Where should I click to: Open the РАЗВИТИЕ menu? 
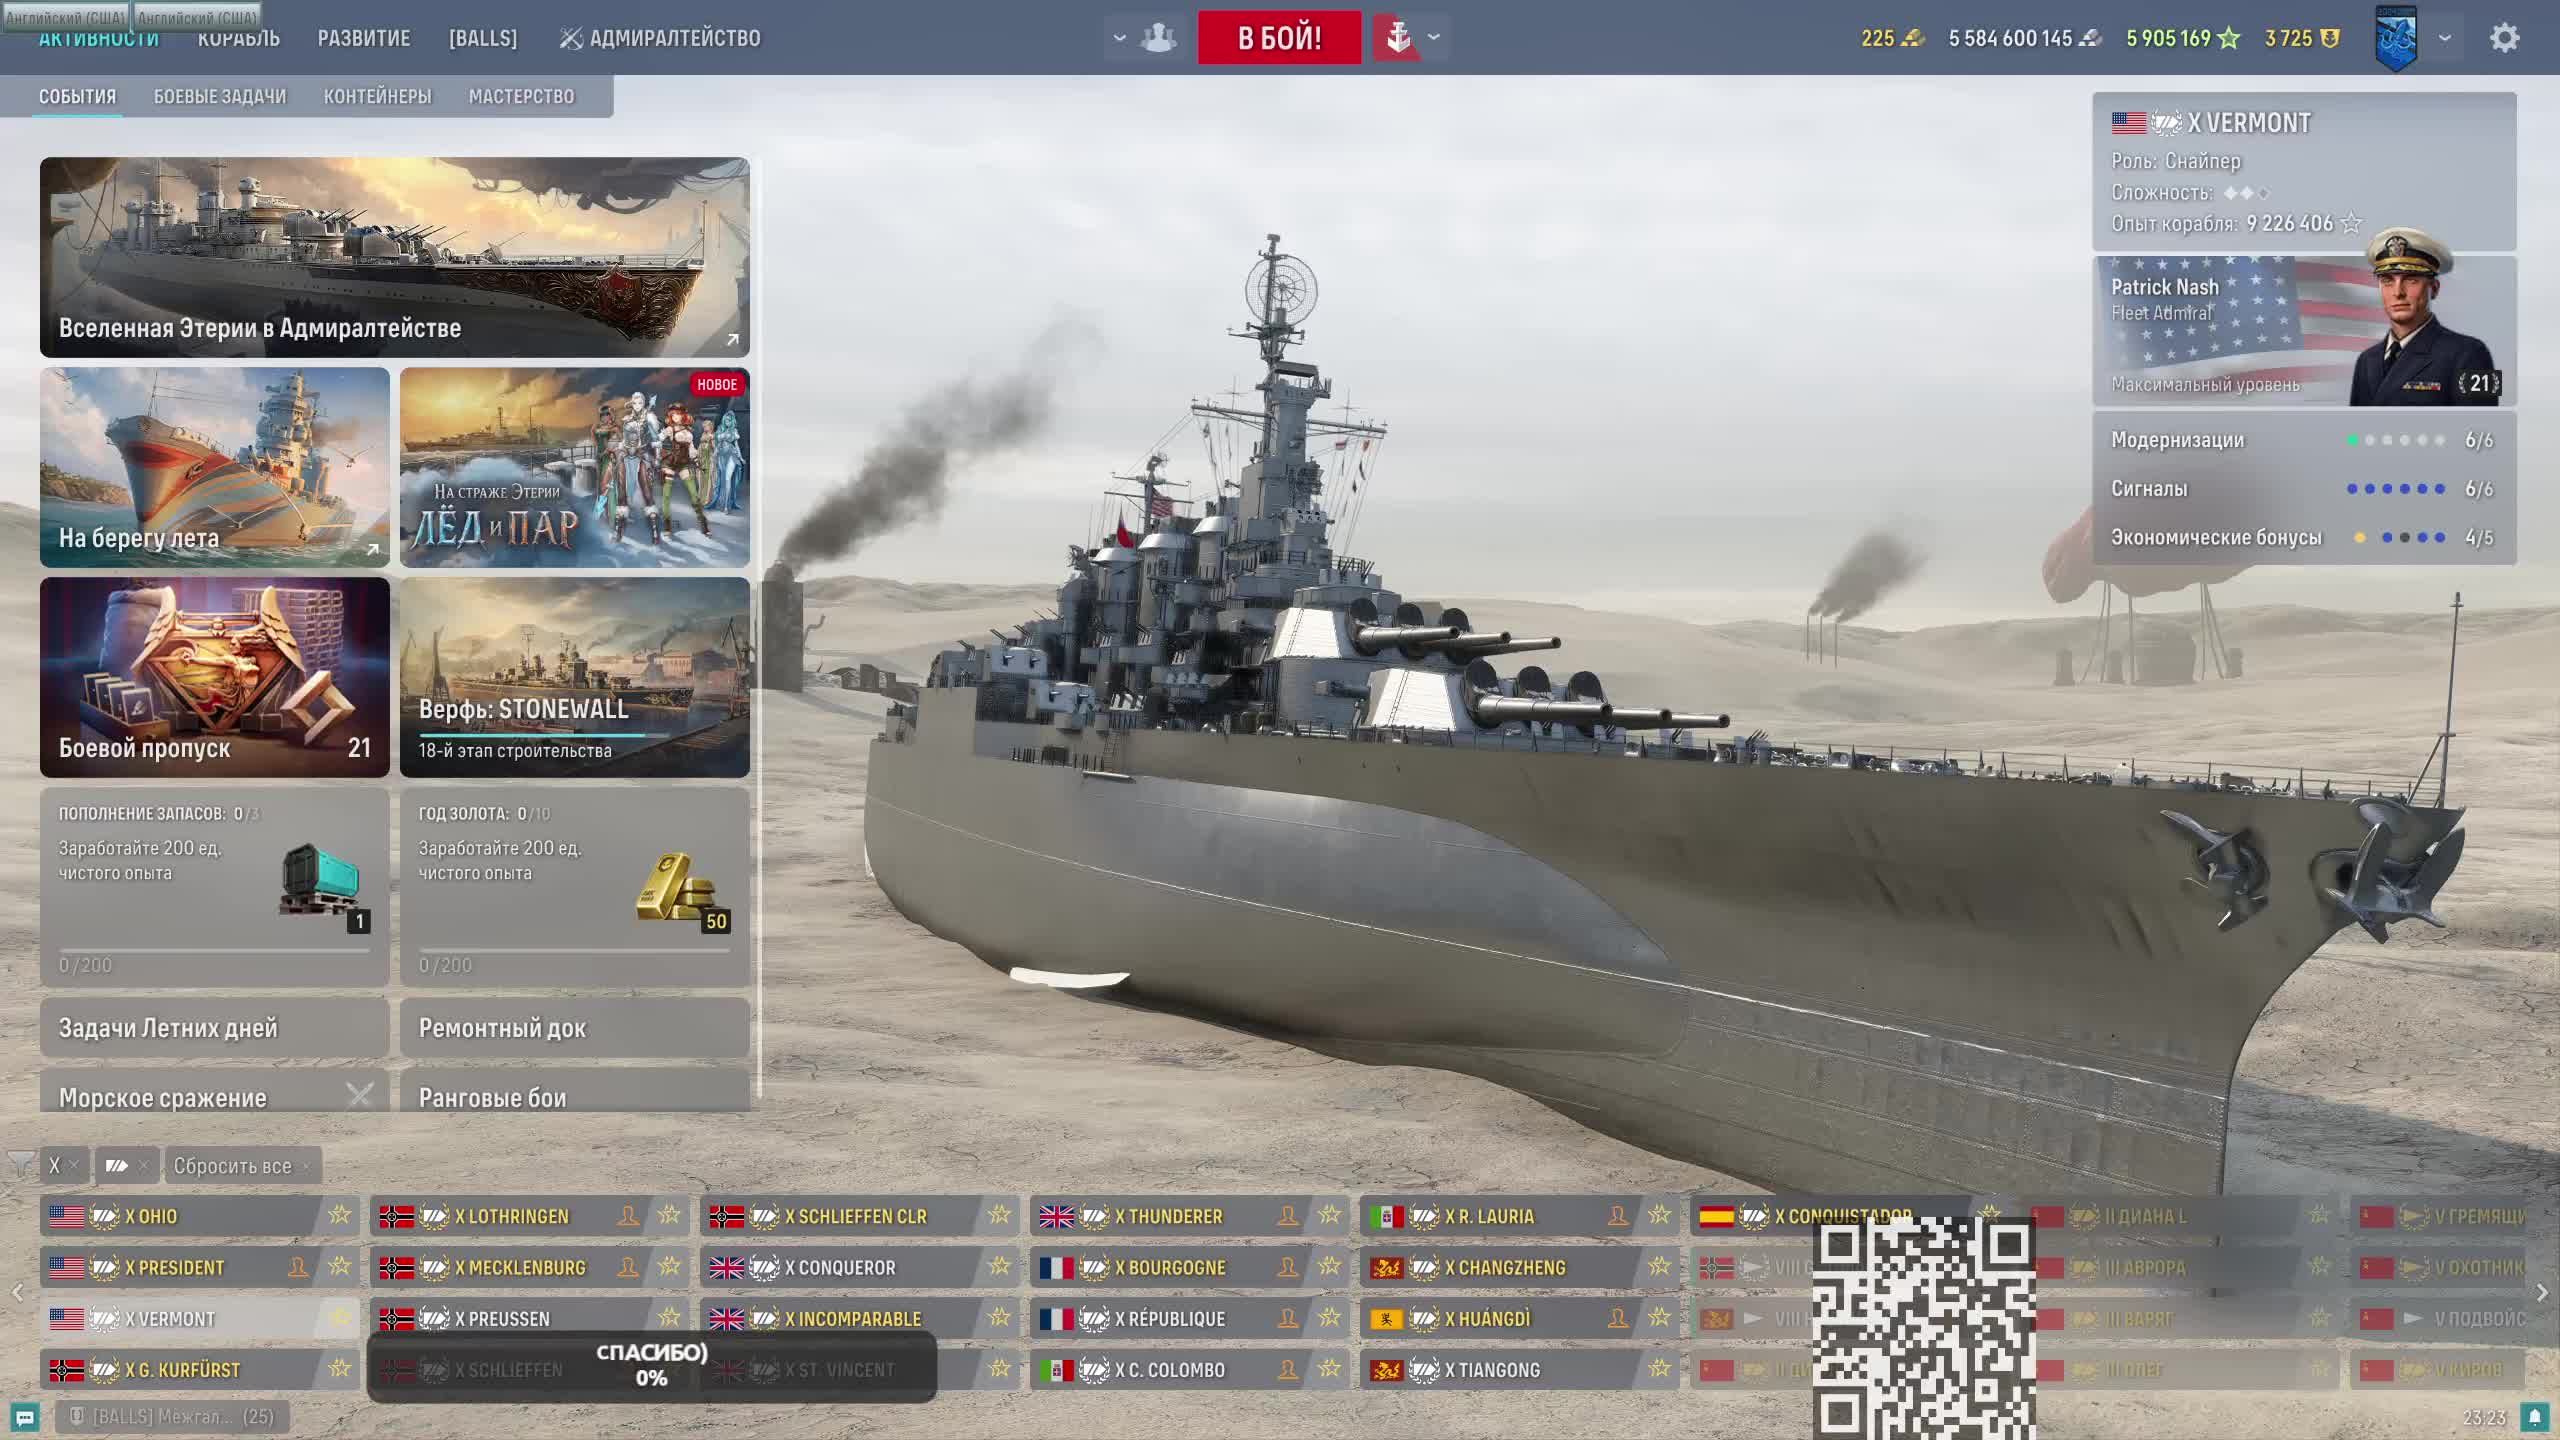click(364, 38)
